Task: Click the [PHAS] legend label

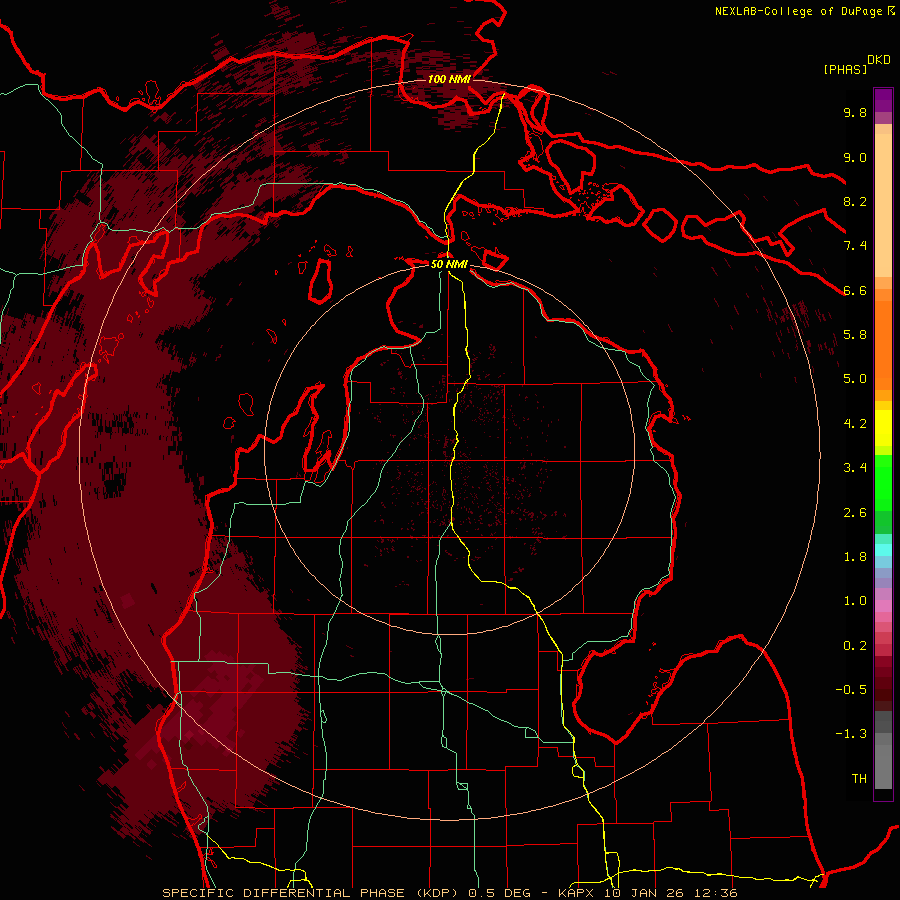Action: [845, 69]
